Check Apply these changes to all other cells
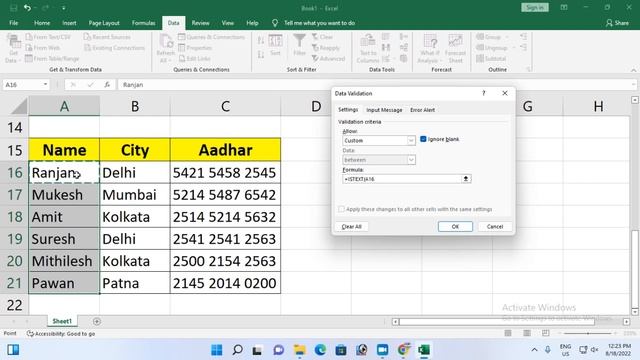The height and width of the screenshot is (360, 640). pyautogui.click(x=341, y=209)
